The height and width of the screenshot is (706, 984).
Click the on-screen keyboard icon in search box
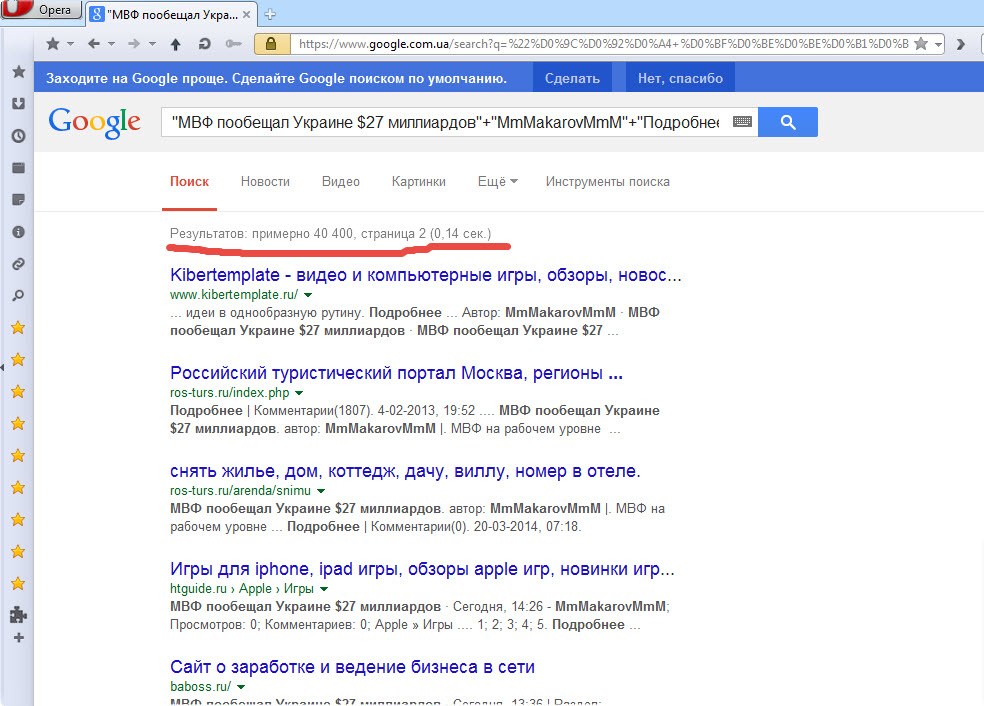741,122
